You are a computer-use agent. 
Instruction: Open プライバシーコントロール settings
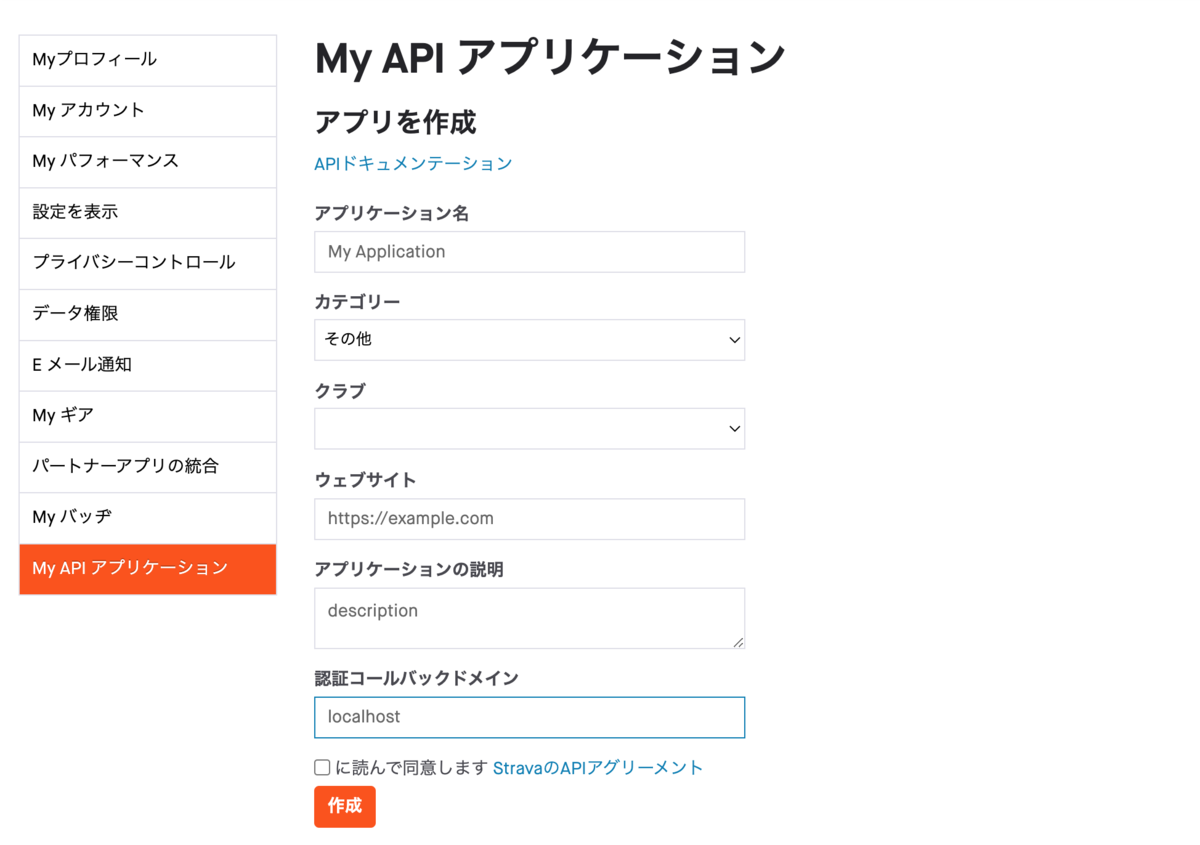147,263
